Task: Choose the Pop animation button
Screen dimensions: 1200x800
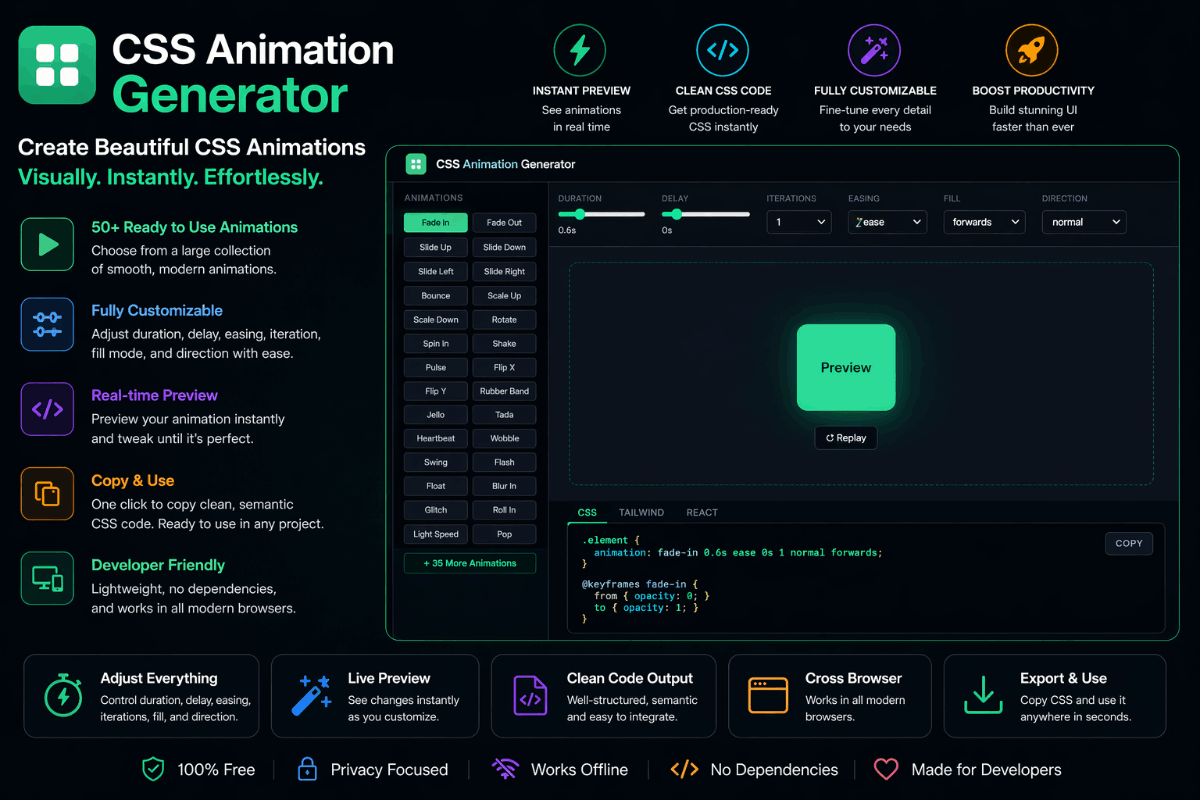Action: pyautogui.click(x=504, y=534)
